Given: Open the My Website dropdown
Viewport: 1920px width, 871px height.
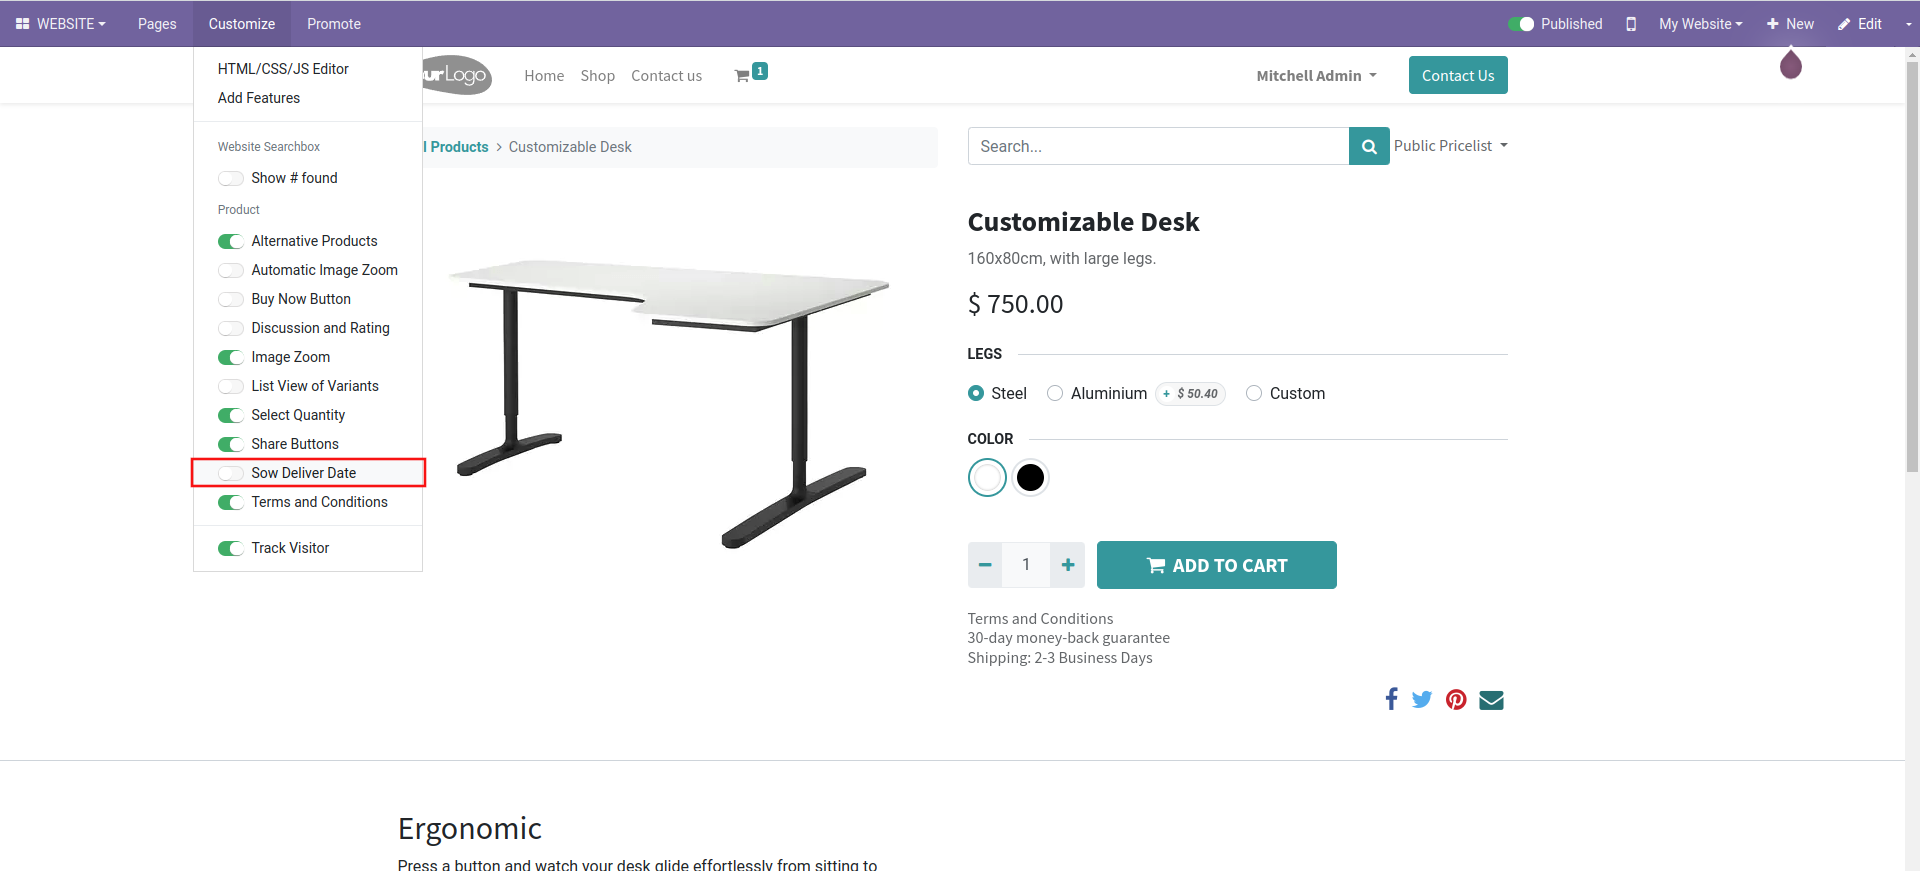Looking at the screenshot, I should coord(1700,24).
